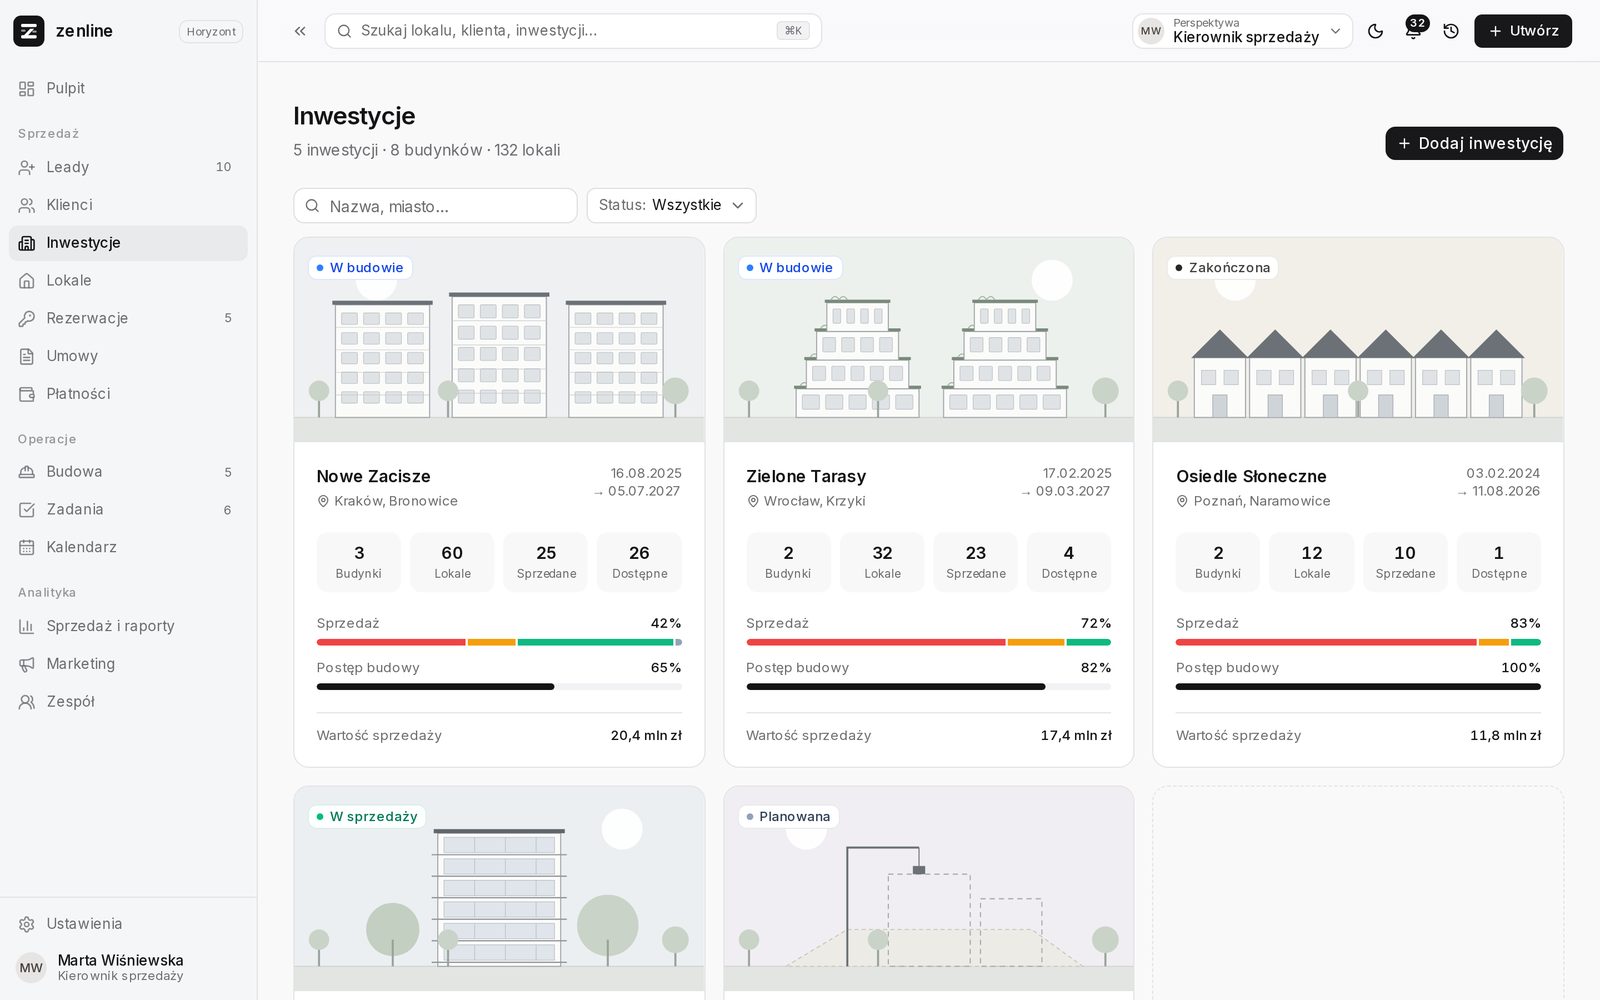Toggle dark mode moon icon
Image resolution: width=1600 pixels, height=1000 pixels.
pyautogui.click(x=1376, y=31)
